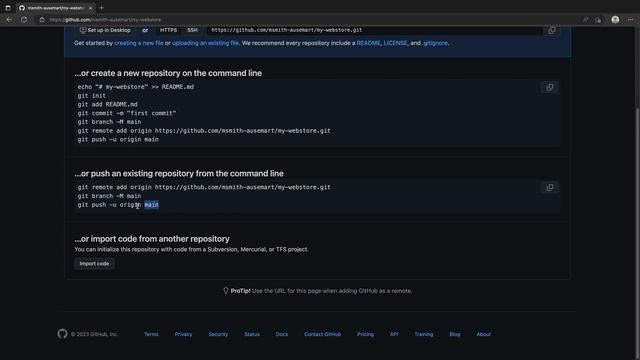640x360 pixels.
Task: Select the my-webstore GitHub tab
Action: pos(55,8)
